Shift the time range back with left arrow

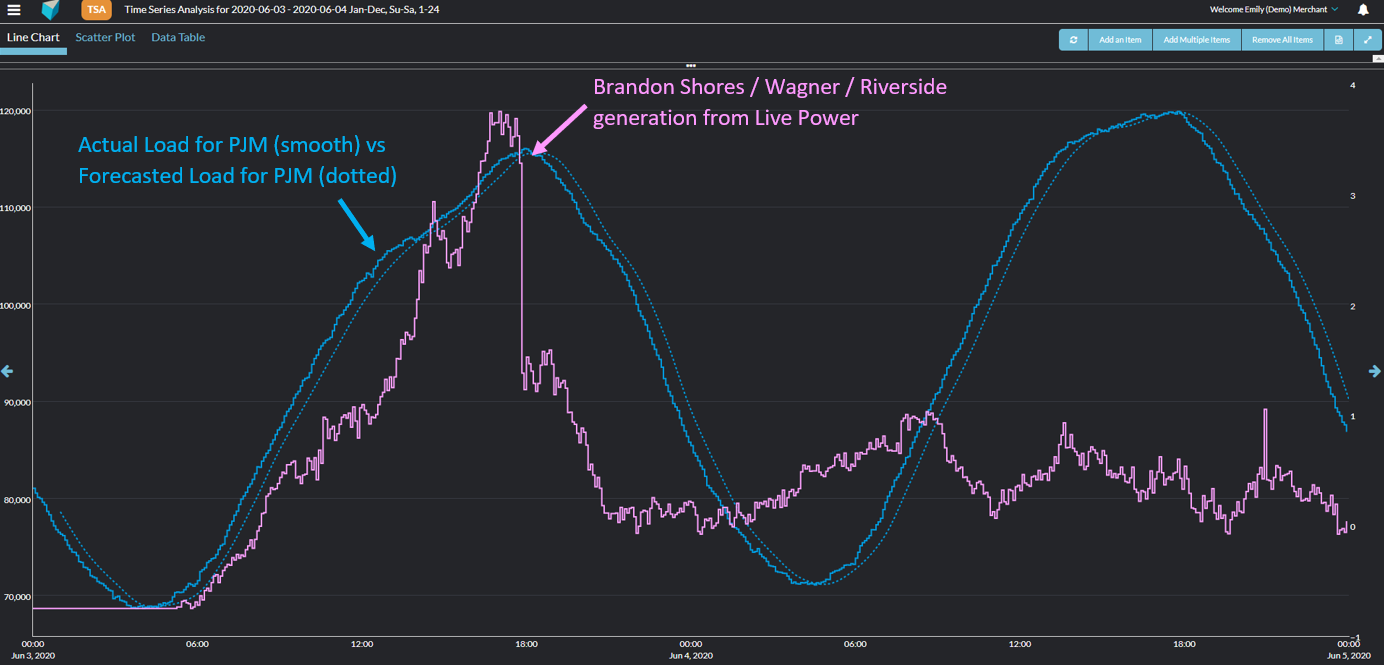tap(7, 371)
